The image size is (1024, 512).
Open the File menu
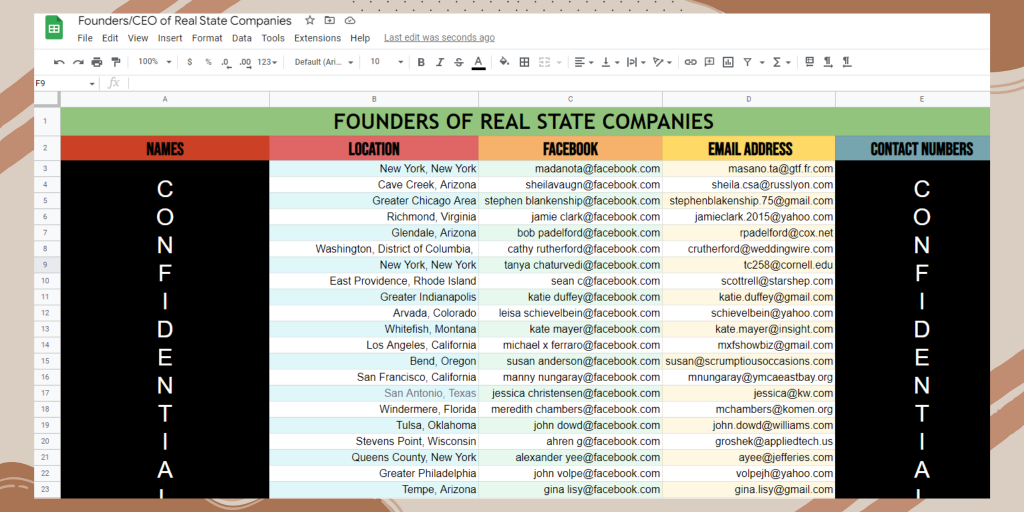click(85, 38)
